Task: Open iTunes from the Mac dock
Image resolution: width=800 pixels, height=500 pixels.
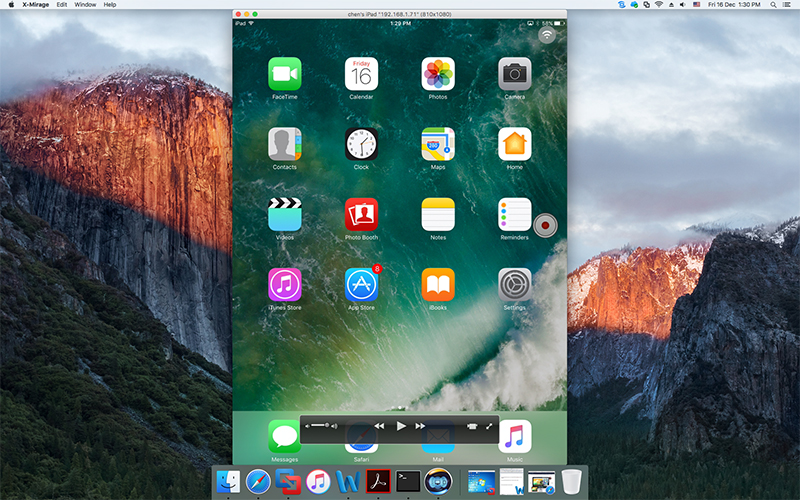Action: click(318, 482)
